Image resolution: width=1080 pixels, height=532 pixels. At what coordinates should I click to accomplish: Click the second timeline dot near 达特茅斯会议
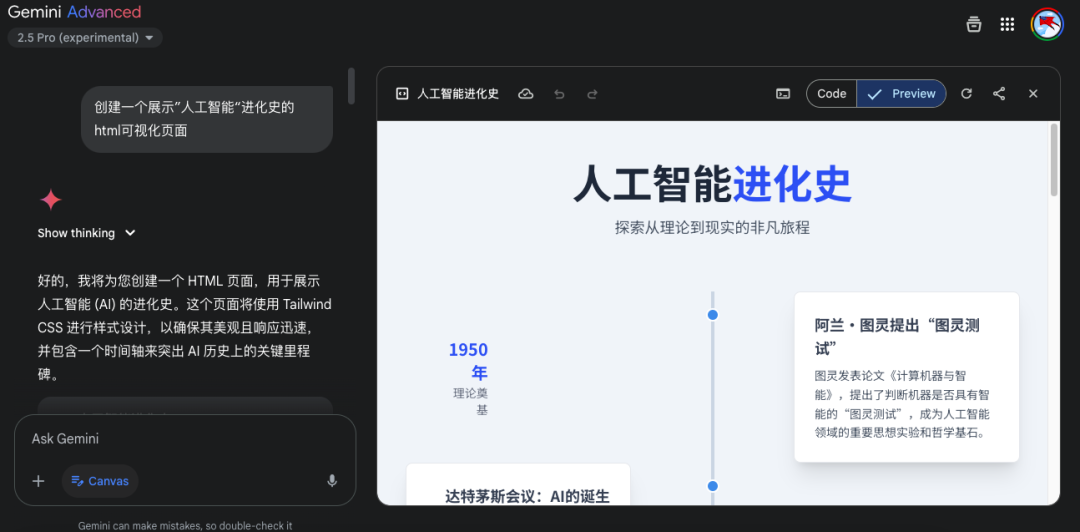713,486
